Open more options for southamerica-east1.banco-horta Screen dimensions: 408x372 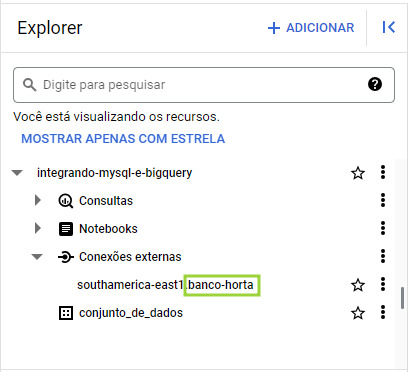(x=383, y=284)
